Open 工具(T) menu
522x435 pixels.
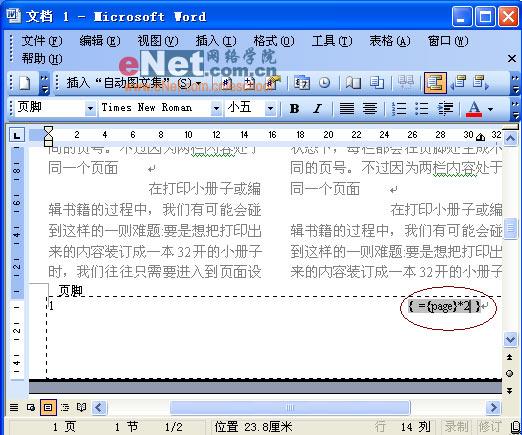pyautogui.click(x=332, y=41)
